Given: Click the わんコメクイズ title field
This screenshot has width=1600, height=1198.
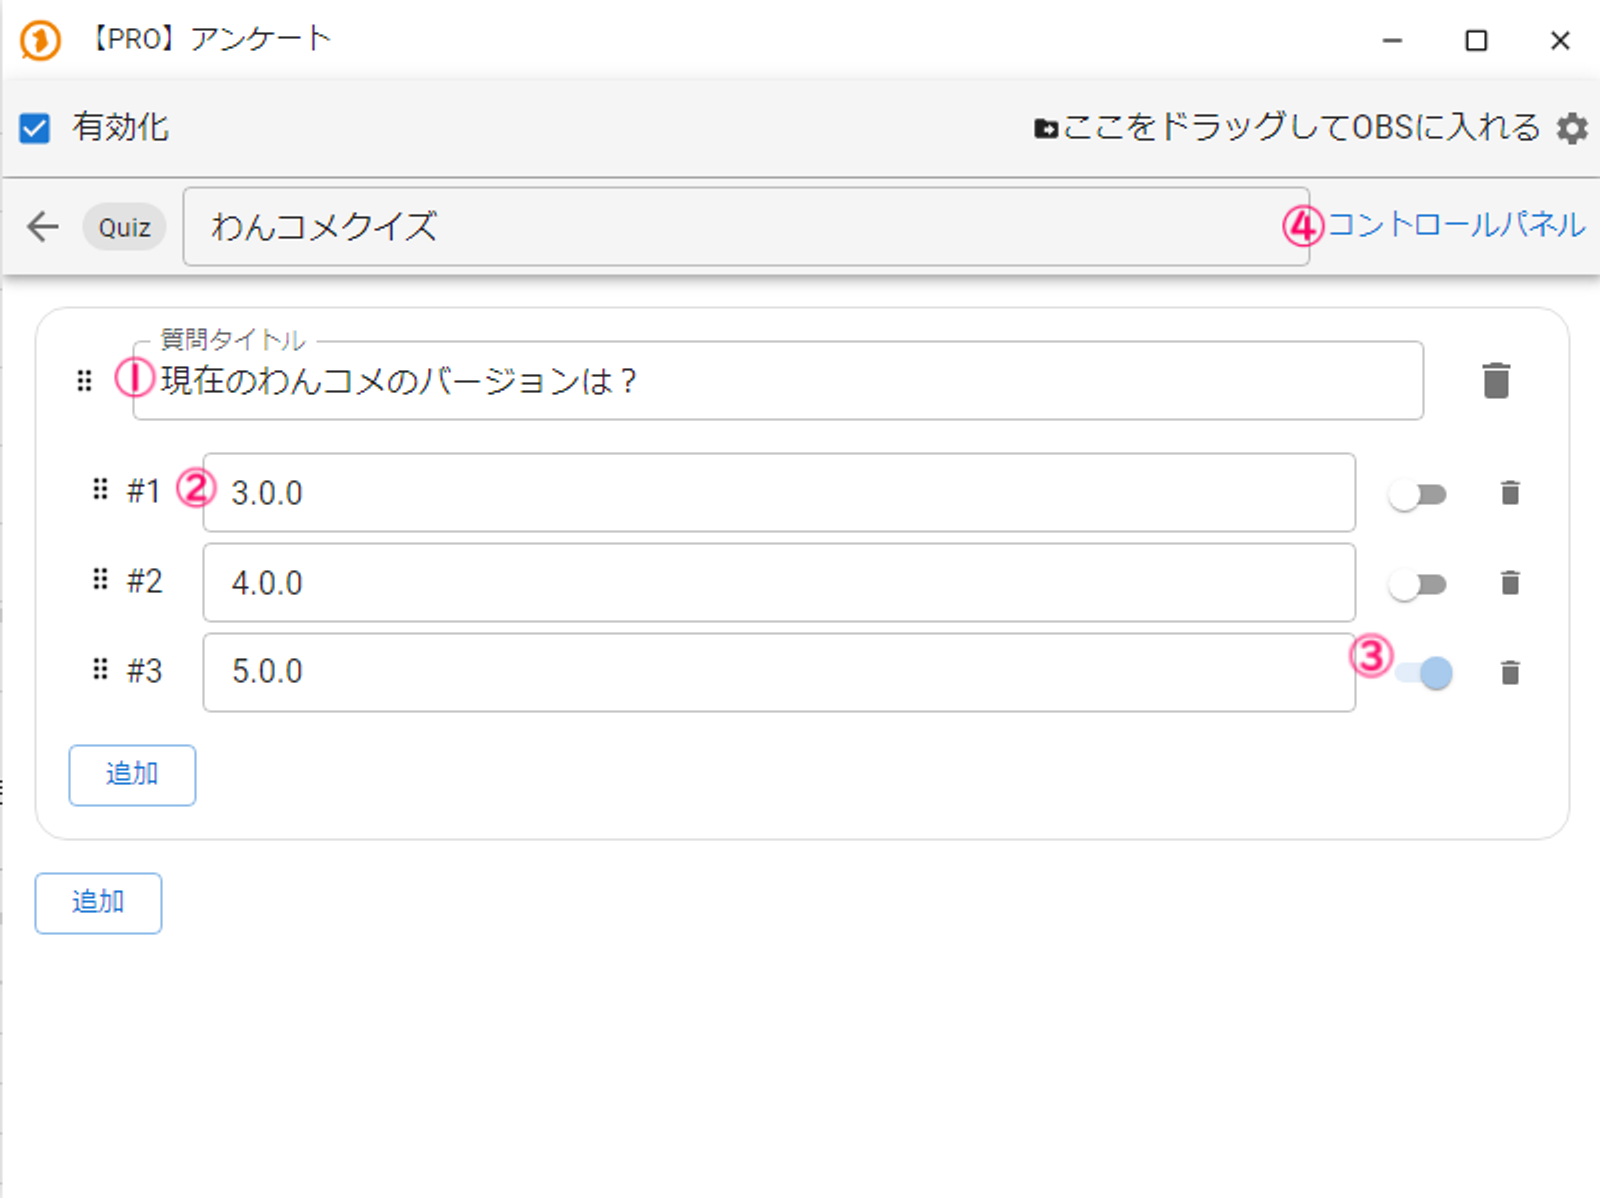Looking at the screenshot, I should pyautogui.click(x=745, y=227).
